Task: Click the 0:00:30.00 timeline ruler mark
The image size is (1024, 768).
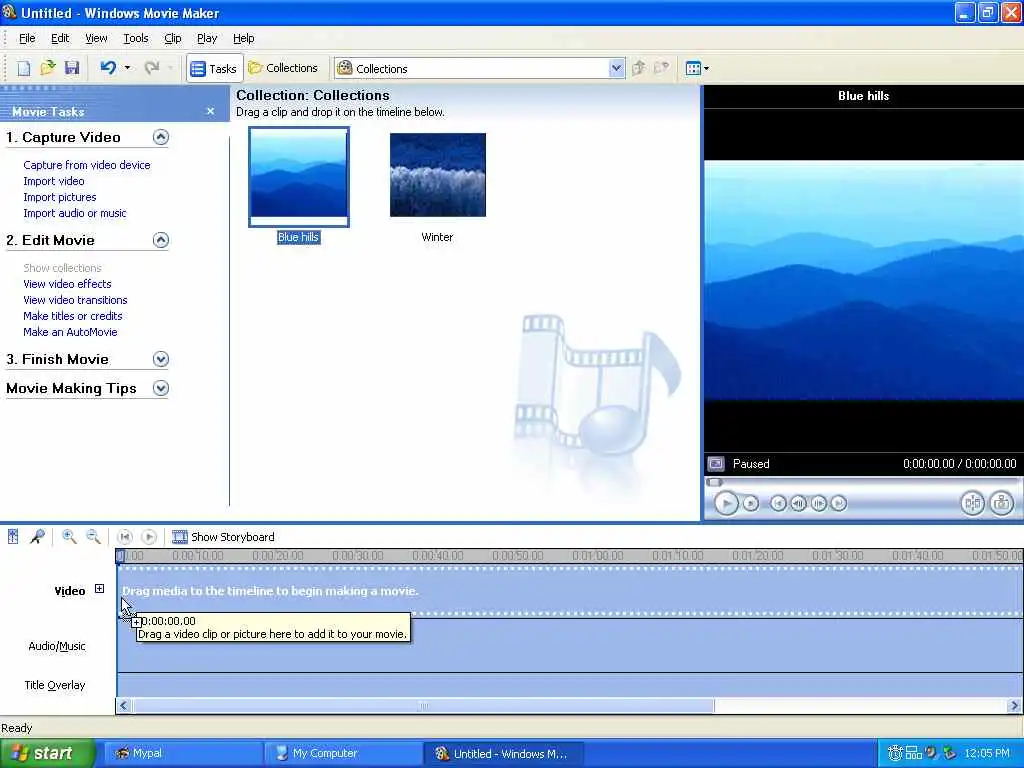Action: coord(357,556)
